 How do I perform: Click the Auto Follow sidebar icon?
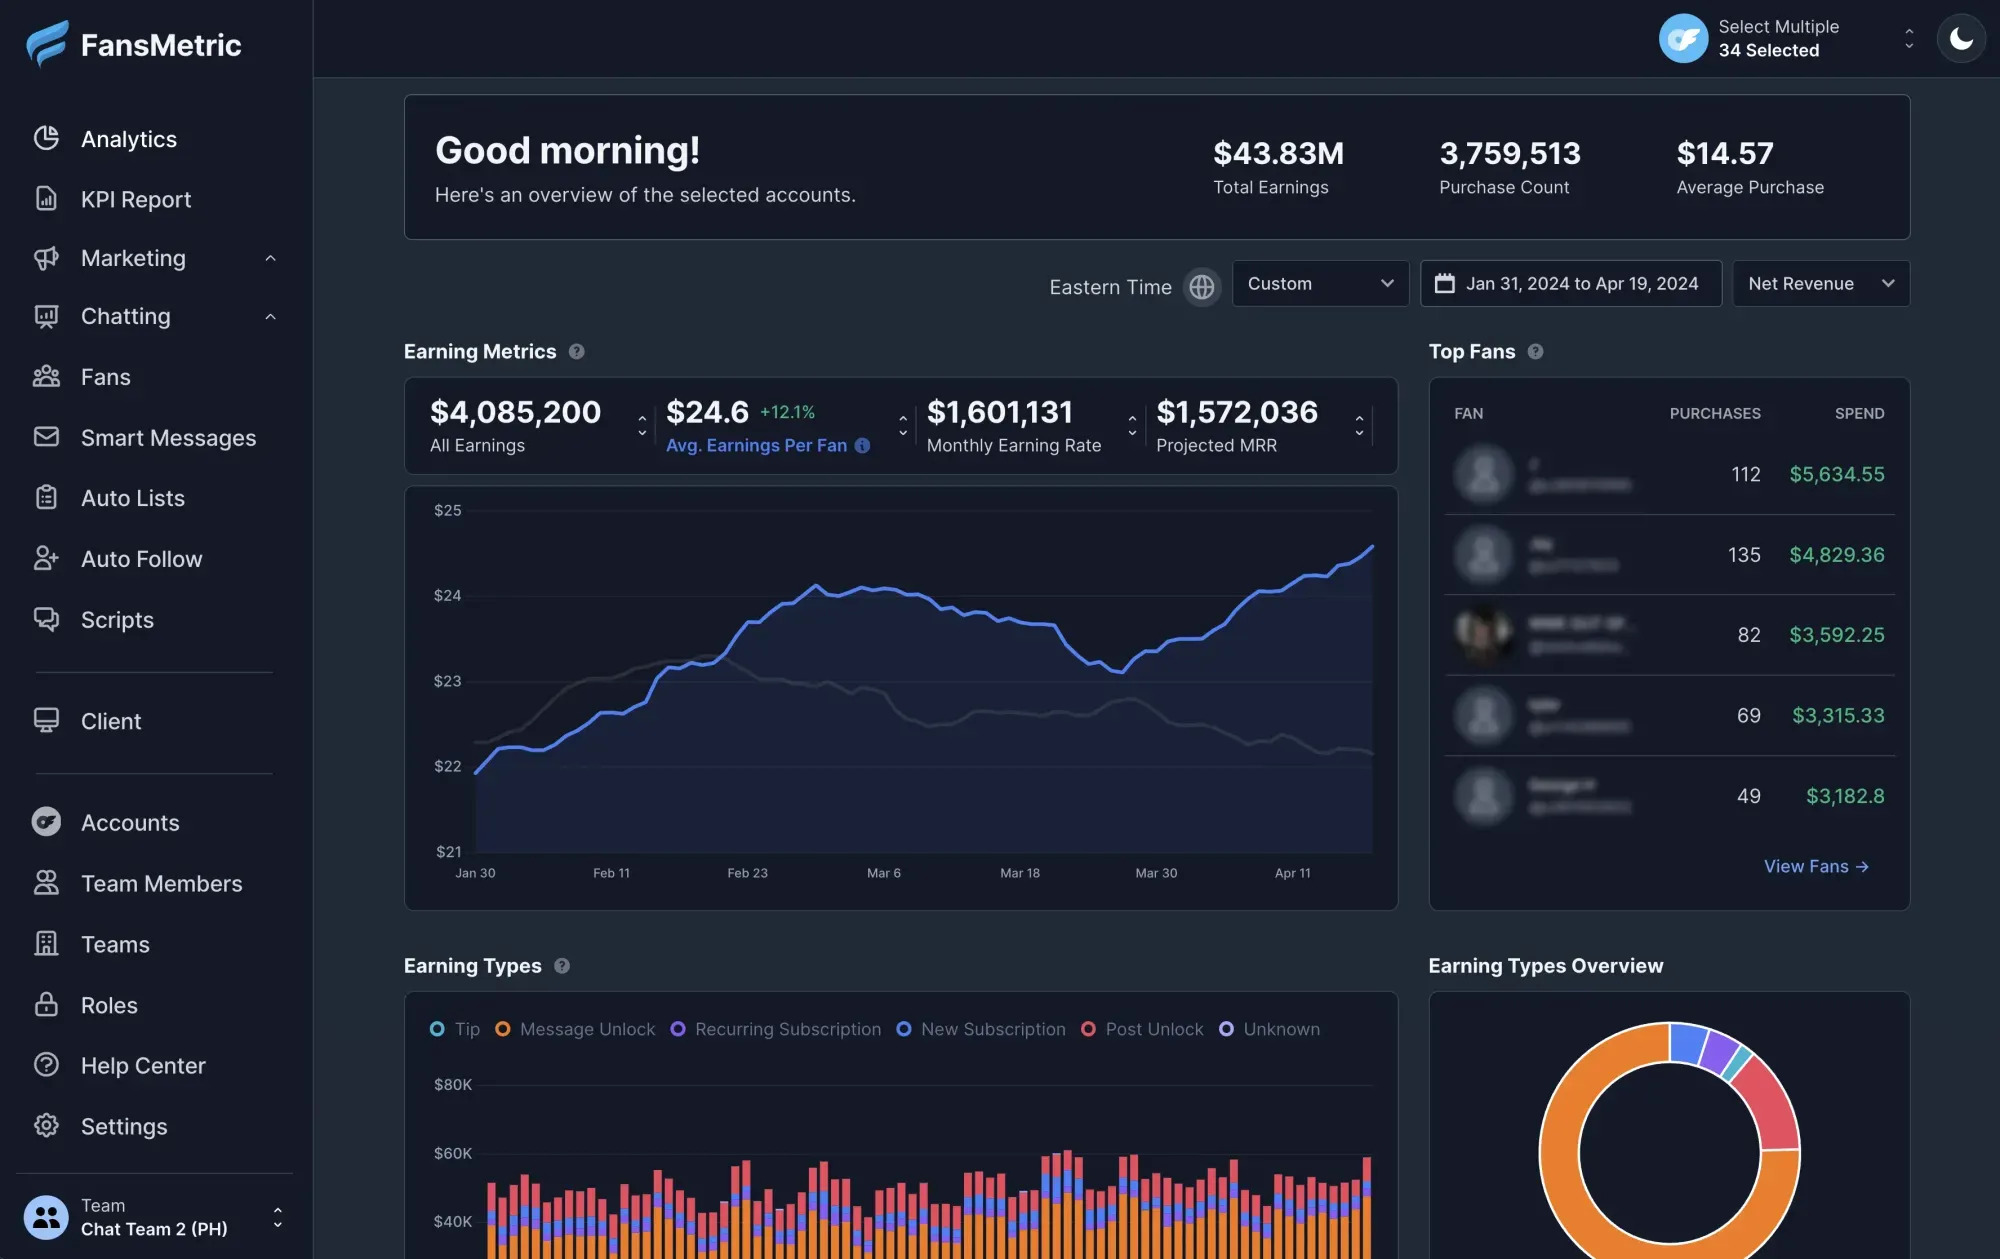[46, 558]
